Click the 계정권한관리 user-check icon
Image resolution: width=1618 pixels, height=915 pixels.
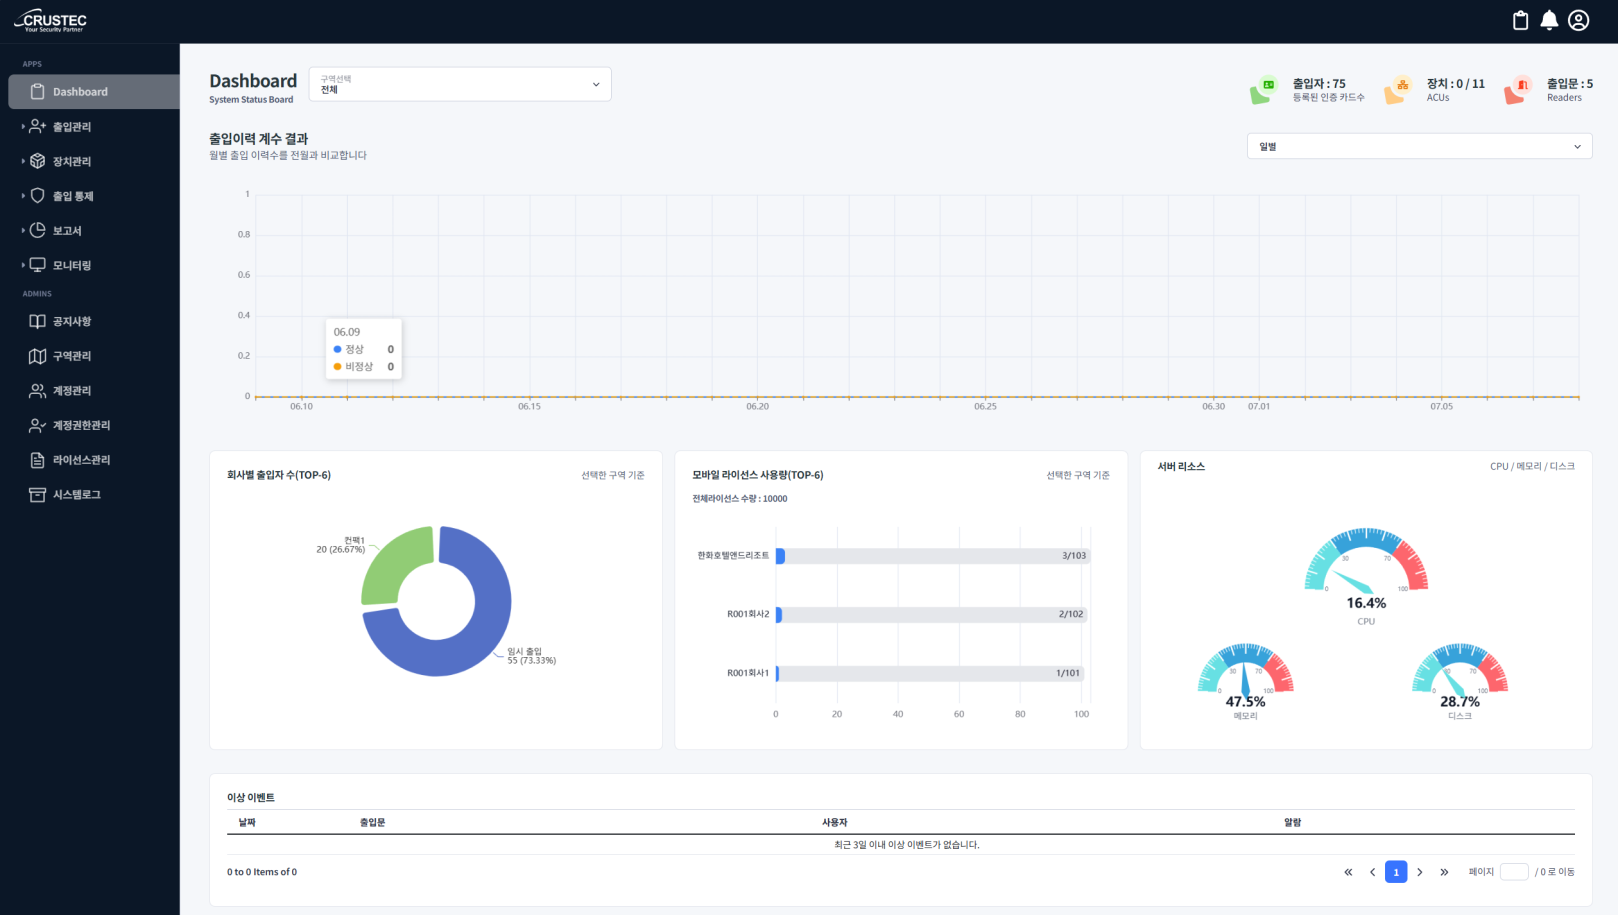[37, 425]
